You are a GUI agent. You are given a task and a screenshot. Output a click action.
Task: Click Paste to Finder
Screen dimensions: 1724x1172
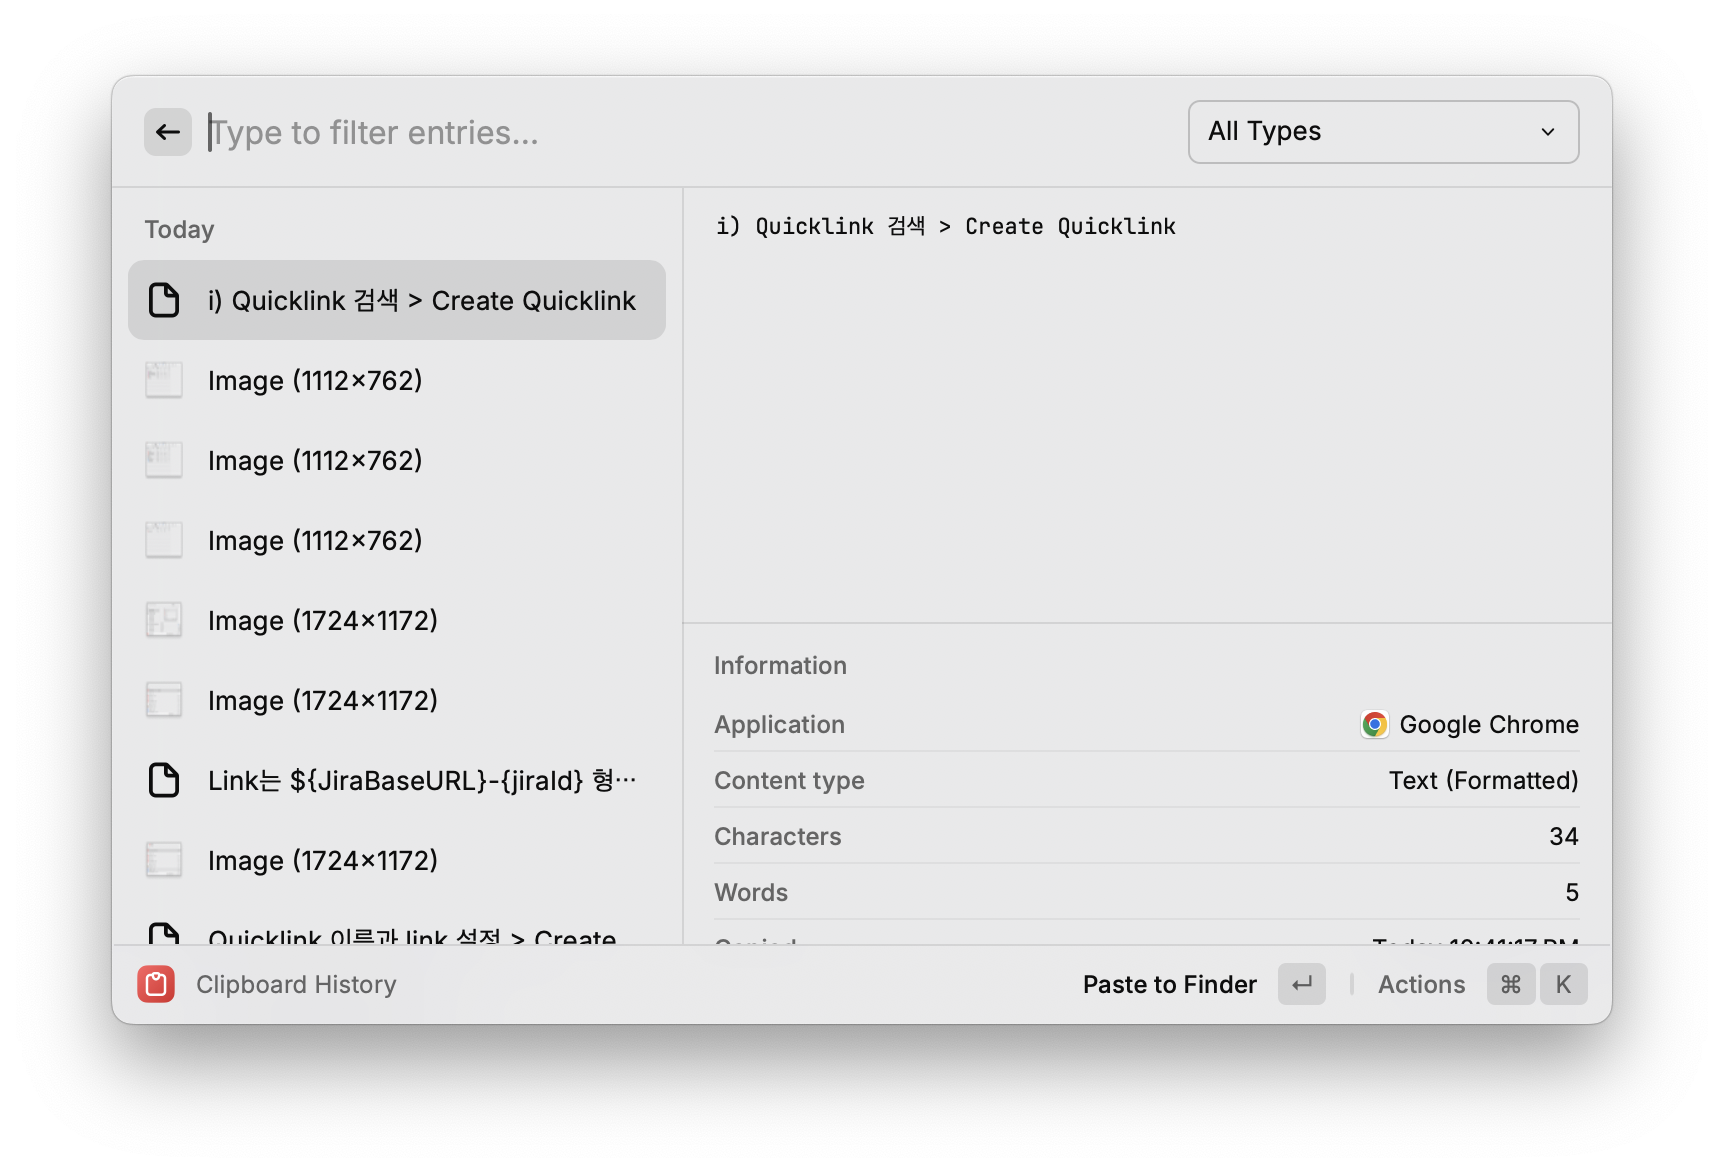pyautogui.click(x=1169, y=984)
